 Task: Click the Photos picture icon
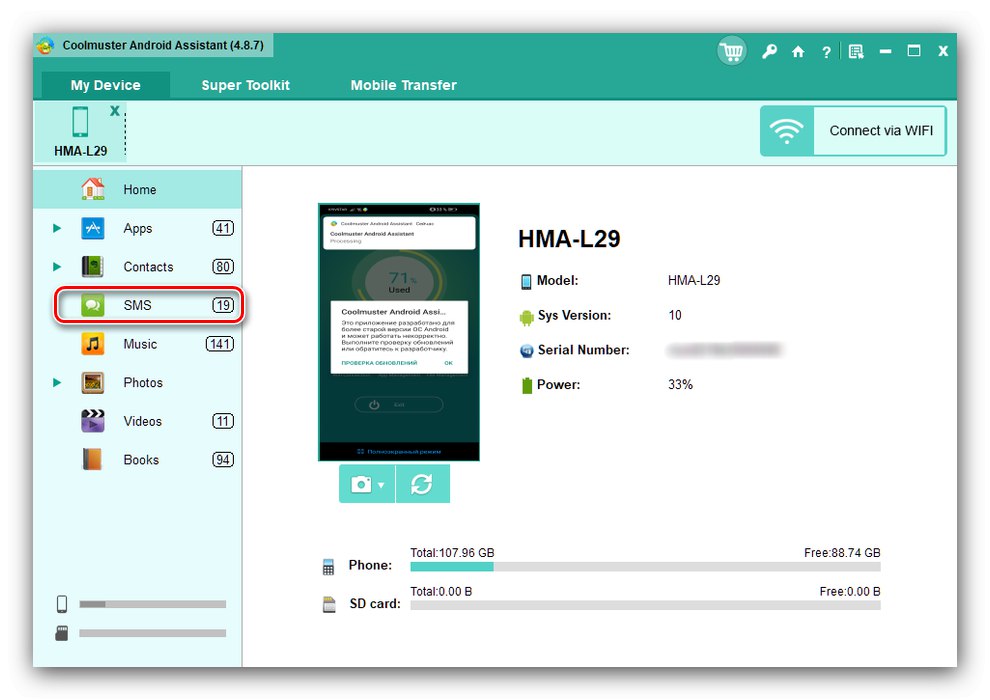[93, 383]
